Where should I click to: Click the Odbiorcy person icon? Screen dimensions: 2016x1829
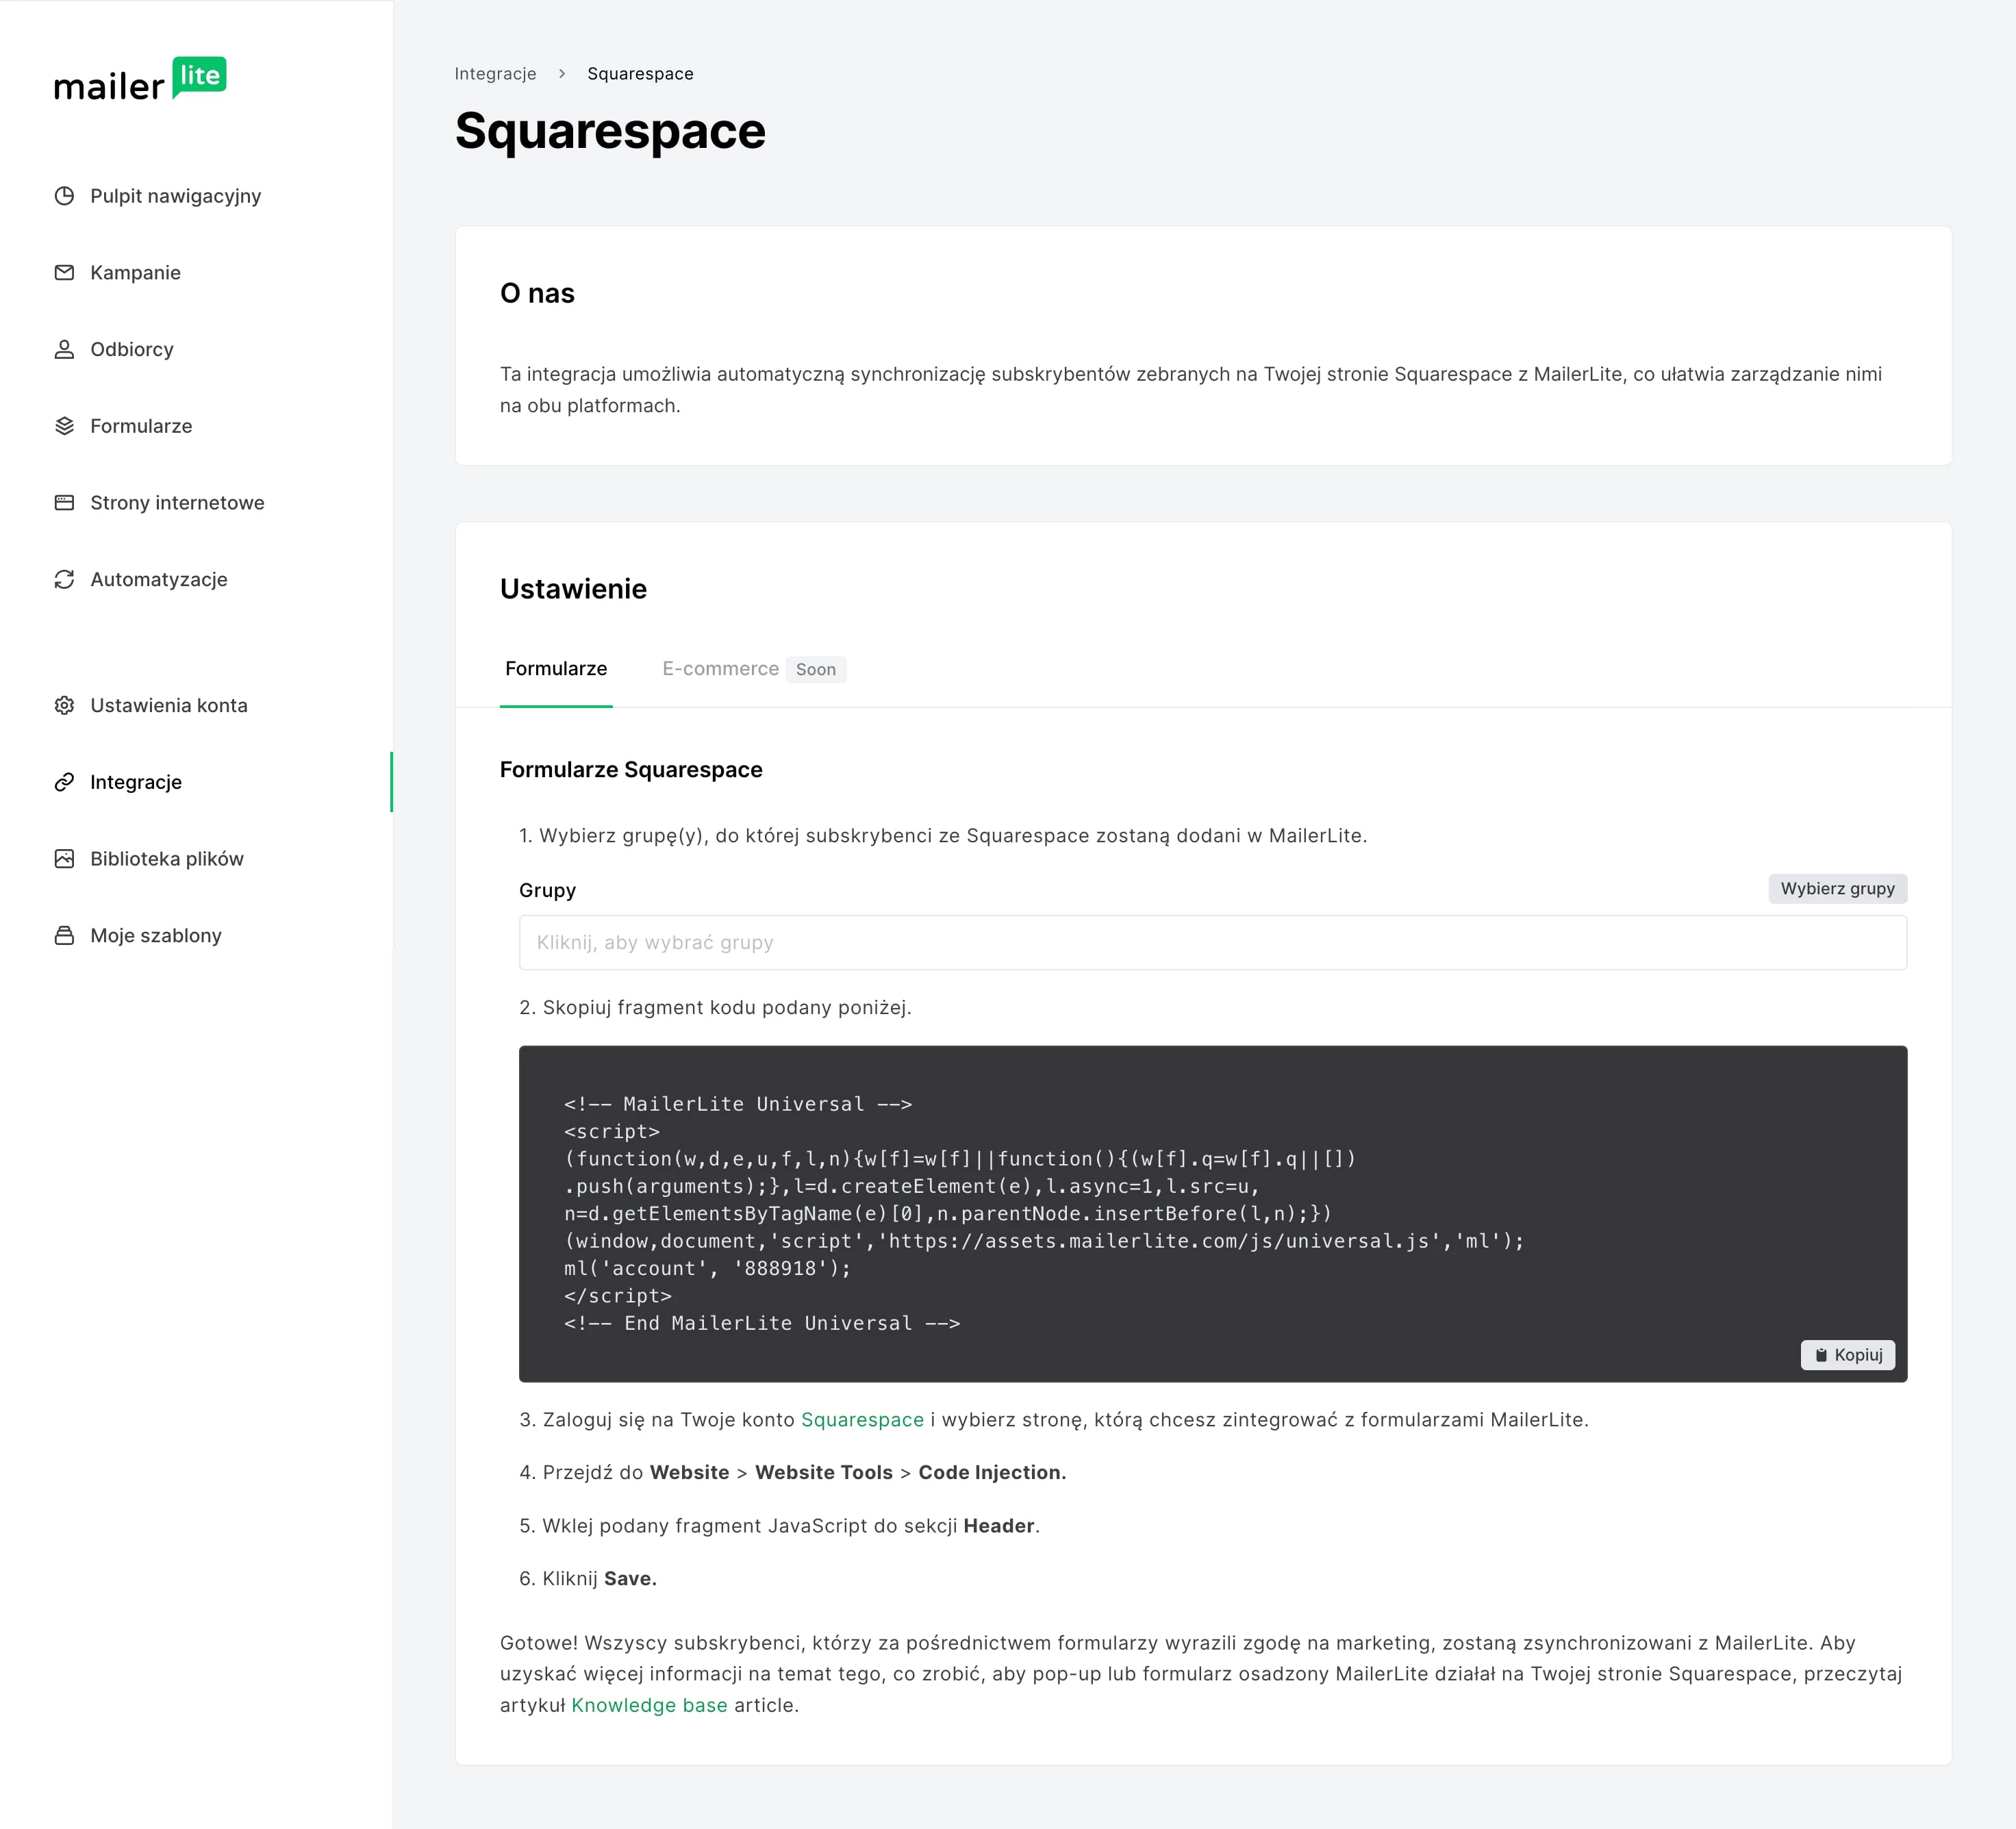point(64,349)
